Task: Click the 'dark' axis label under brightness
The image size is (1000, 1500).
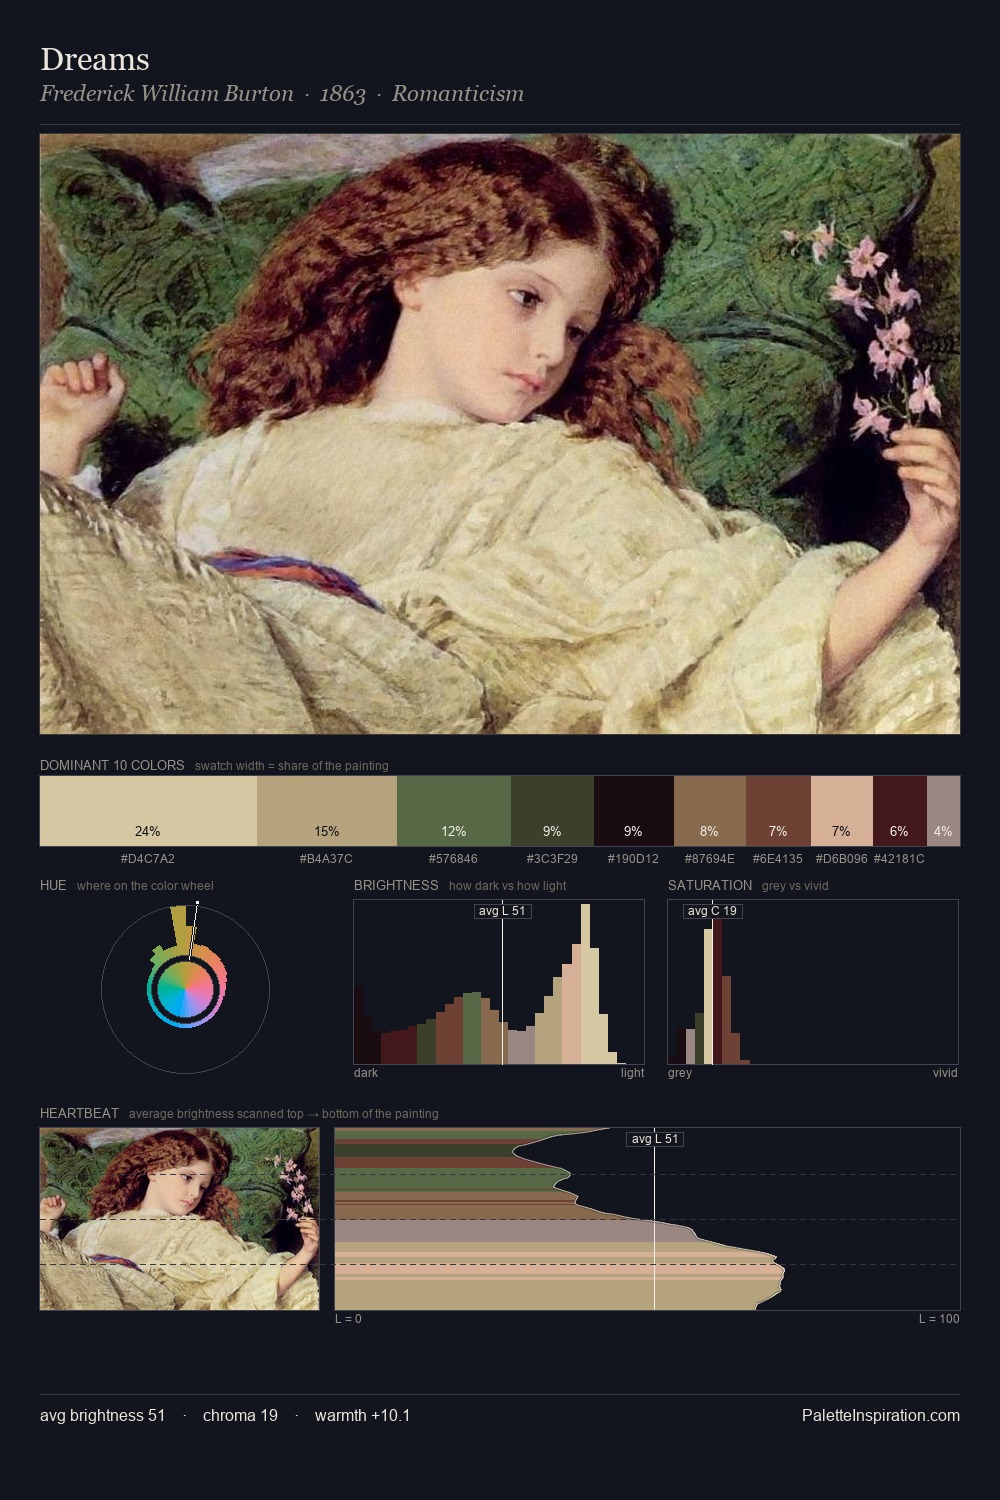Action: (366, 1073)
